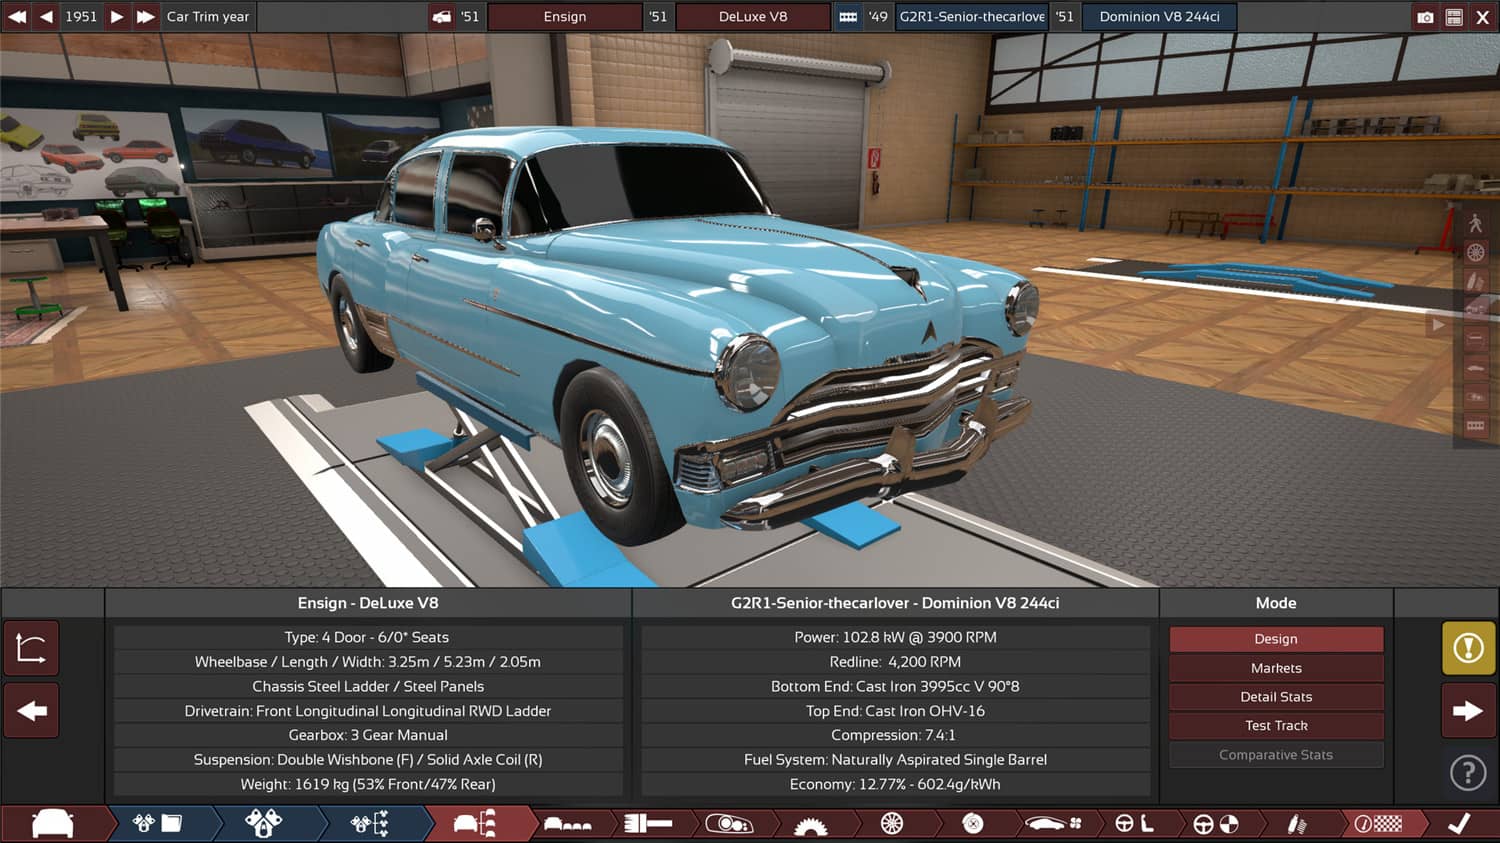Open the body trim brush tab icon
This screenshot has width=1500, height=843.
(x=648, y=823)
